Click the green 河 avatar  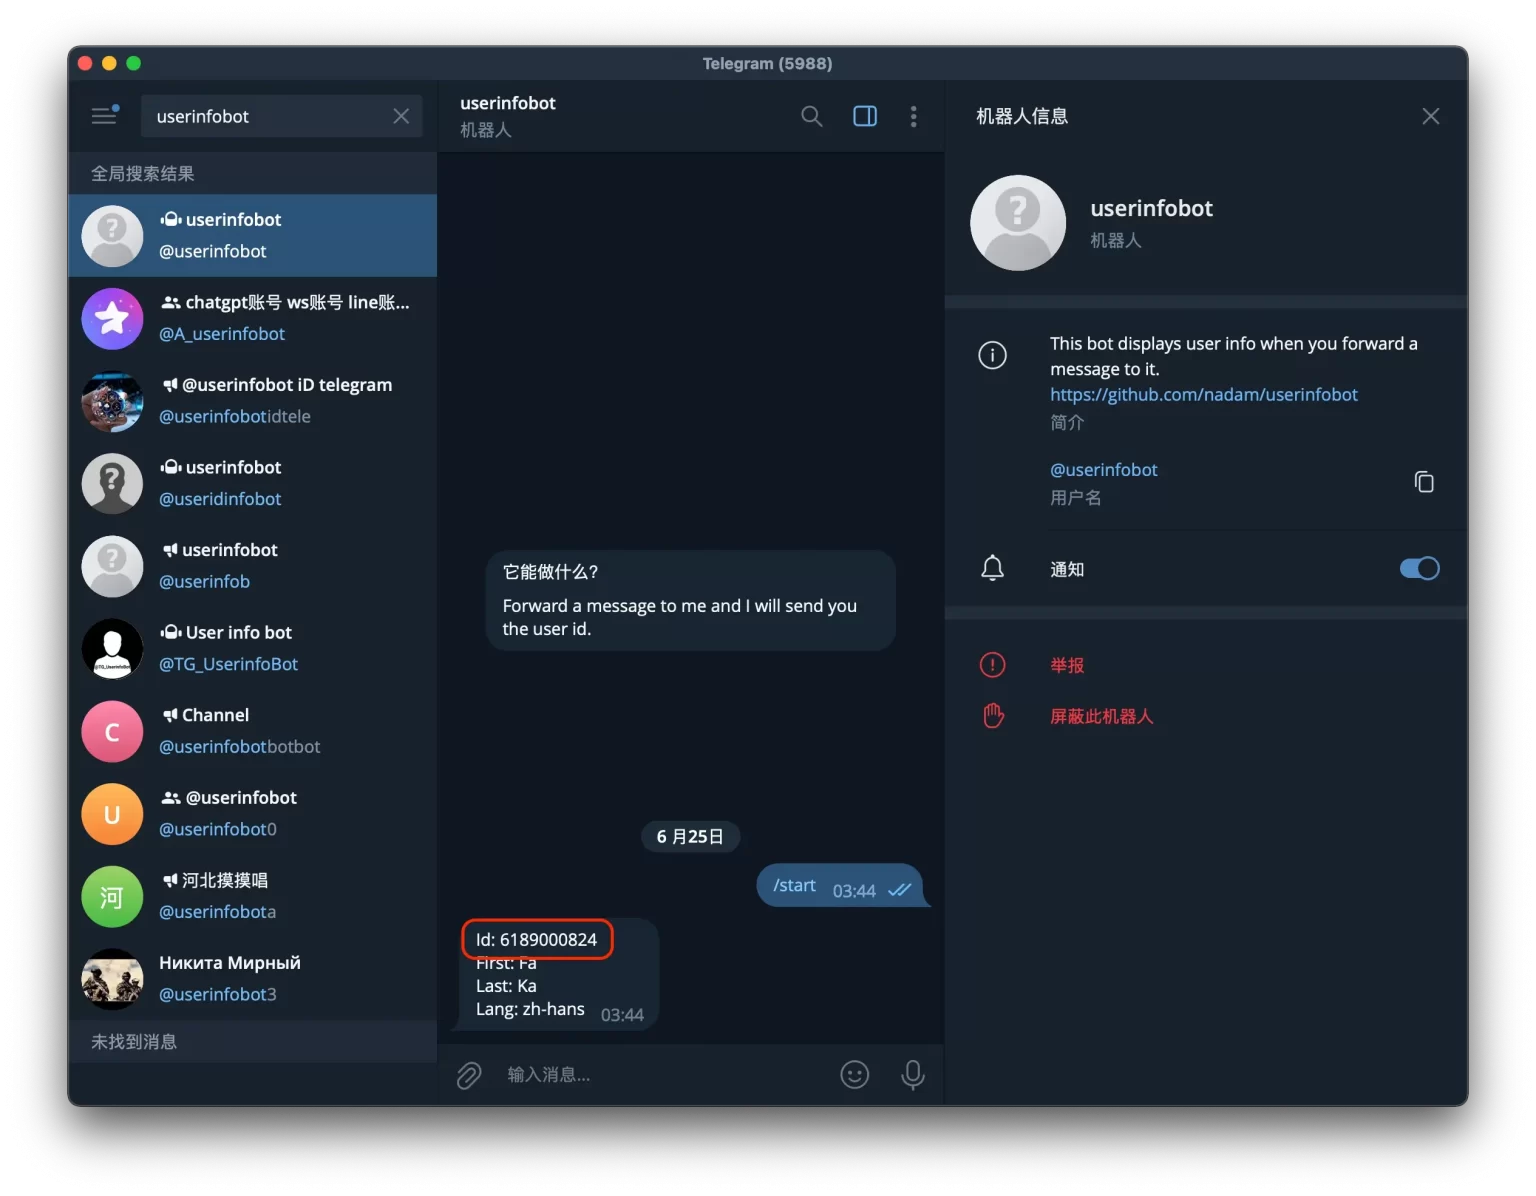112,897
